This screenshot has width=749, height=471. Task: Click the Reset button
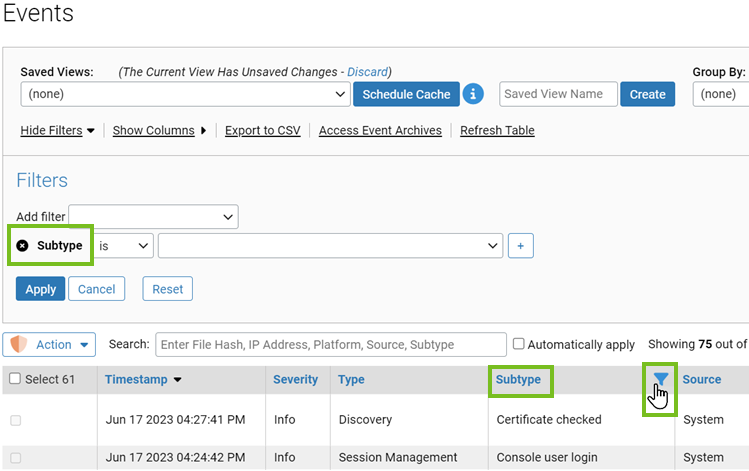pos(168,289)
